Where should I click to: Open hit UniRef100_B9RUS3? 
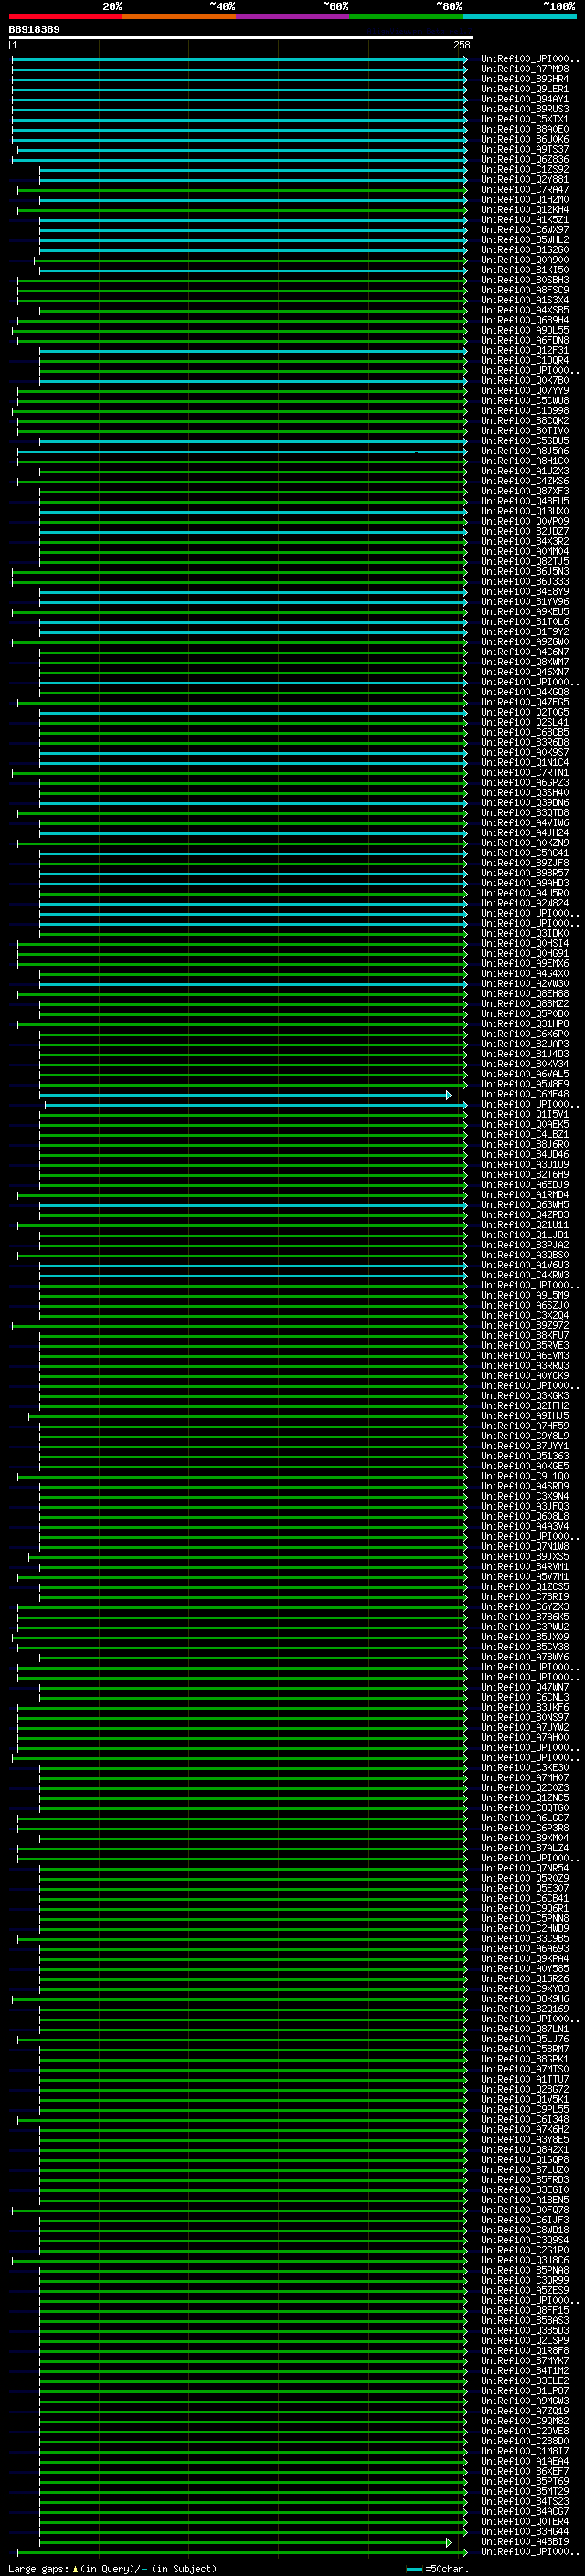pos(525,109)
